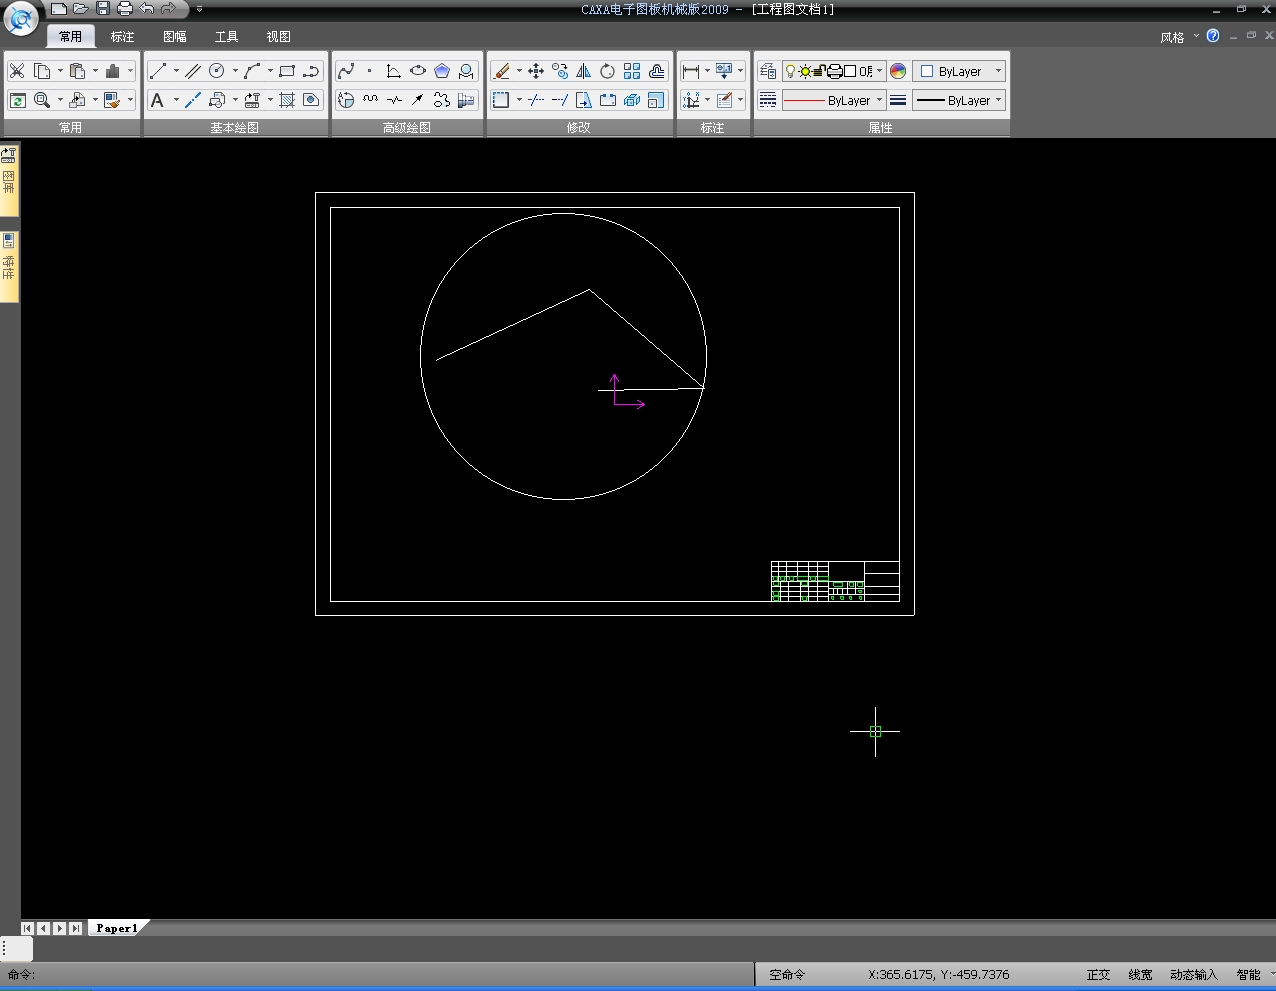Switch to the 工具 ribbon tab

(x=226, y=37)
